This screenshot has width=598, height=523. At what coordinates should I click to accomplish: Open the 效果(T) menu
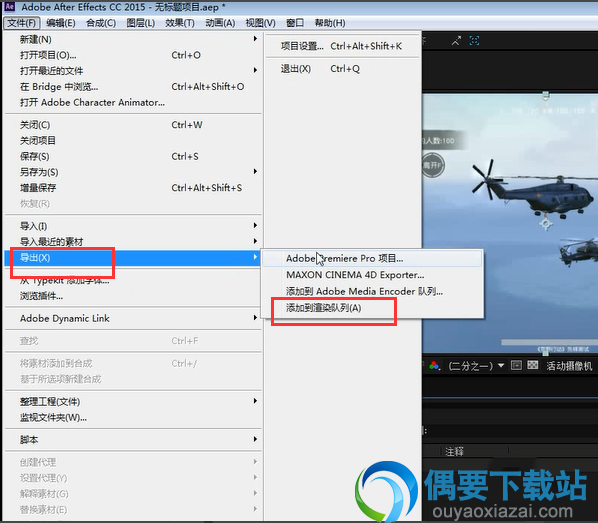point(180,23)
